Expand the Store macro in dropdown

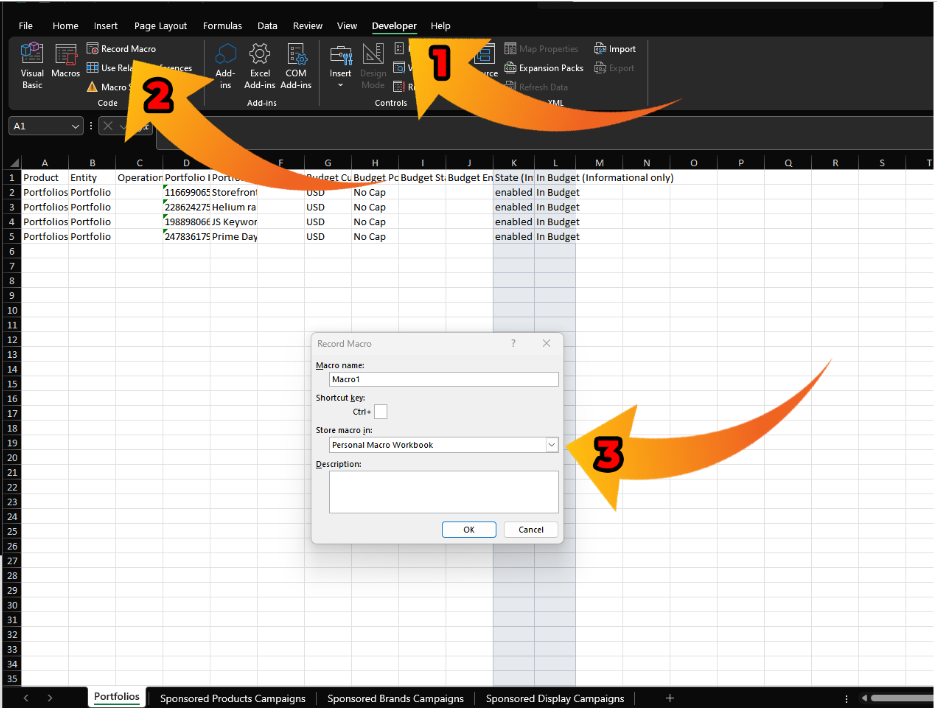[x=552, y=445]
